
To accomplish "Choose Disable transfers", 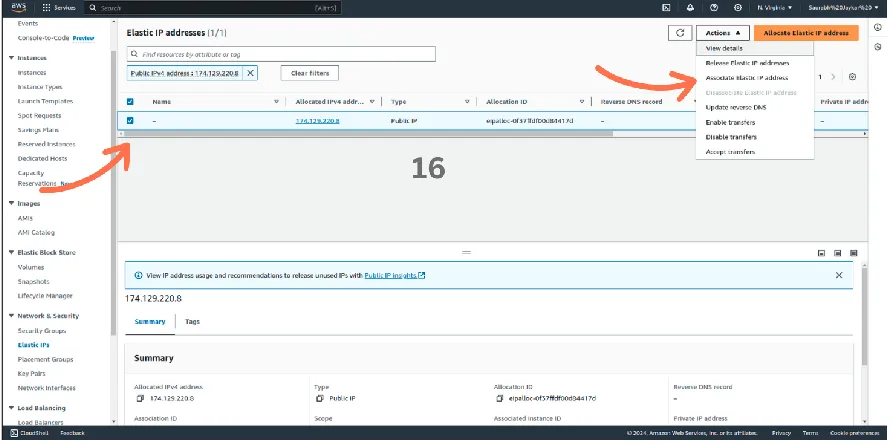I will coord(755,137).
